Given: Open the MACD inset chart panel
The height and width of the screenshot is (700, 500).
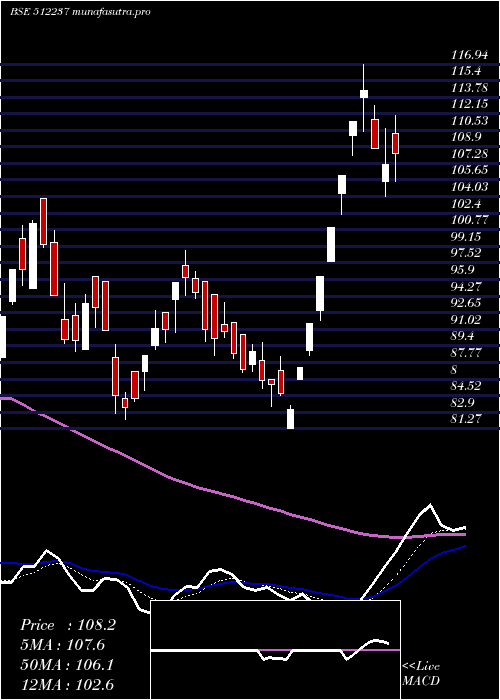Looking at the screenshot, I should pos(275,650).
